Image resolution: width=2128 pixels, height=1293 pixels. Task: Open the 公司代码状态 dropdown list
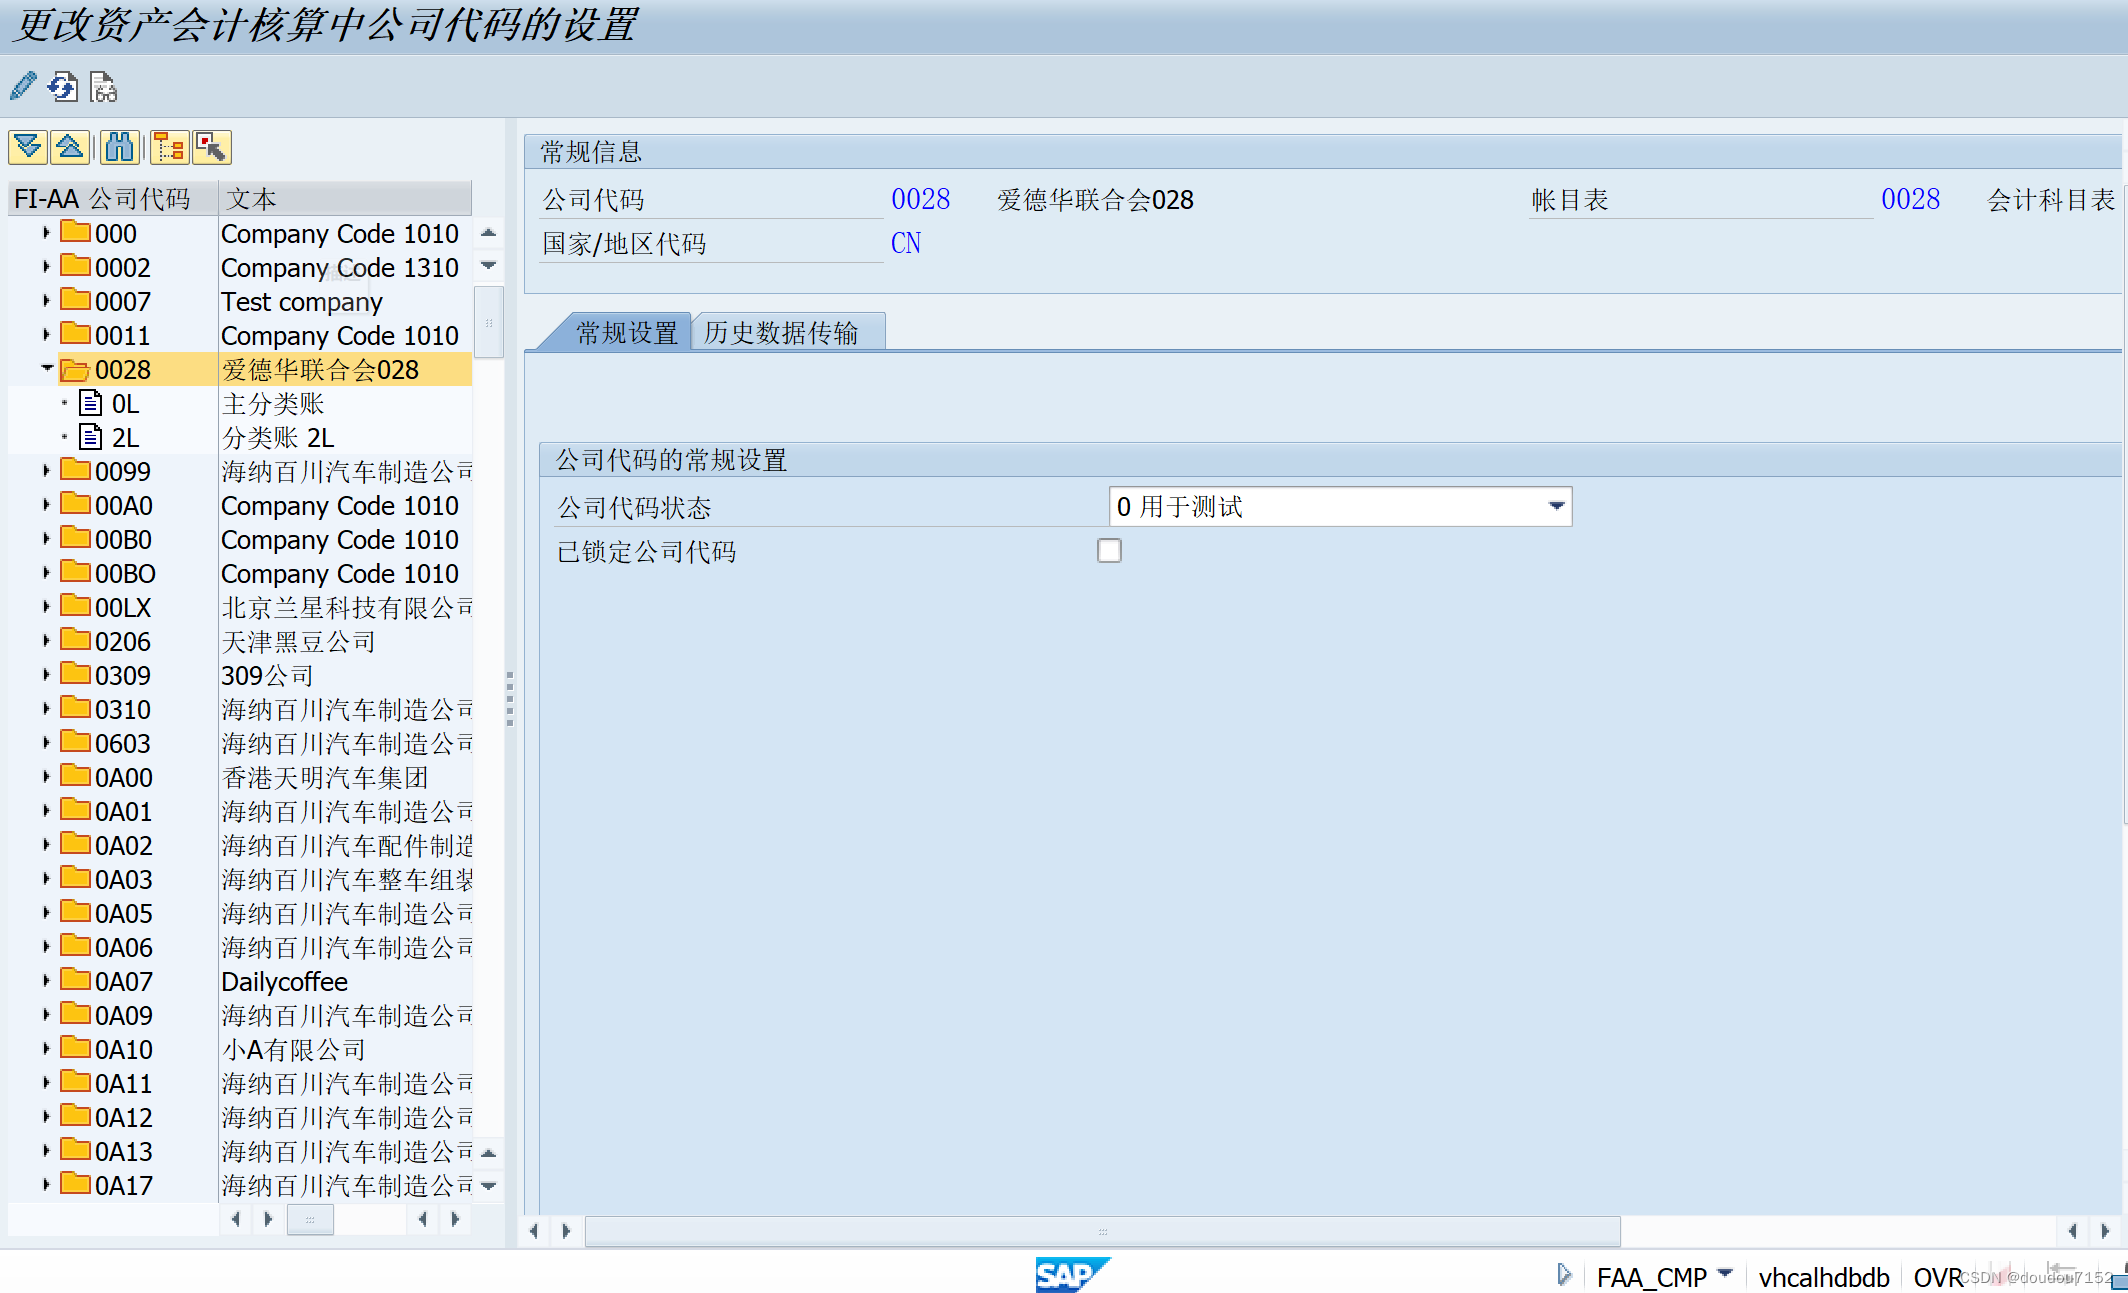(1555, 506)
